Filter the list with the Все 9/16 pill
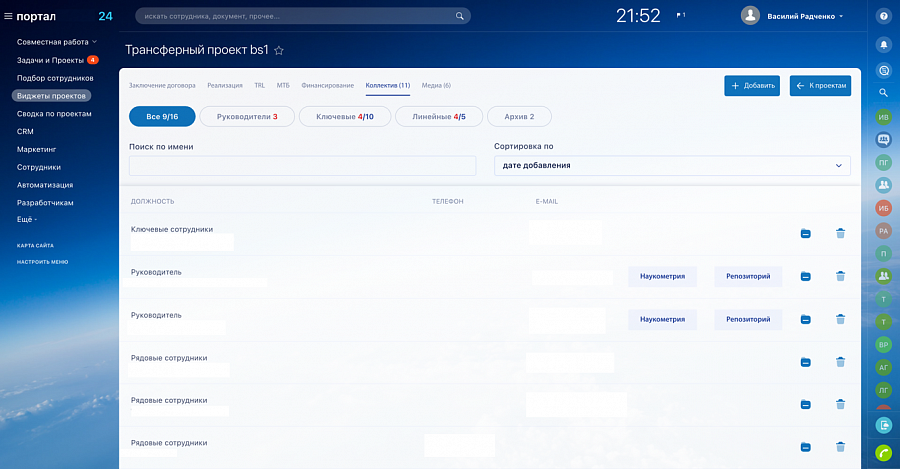The width and height of the screenshot is (900, 469). tap(162, 117)
